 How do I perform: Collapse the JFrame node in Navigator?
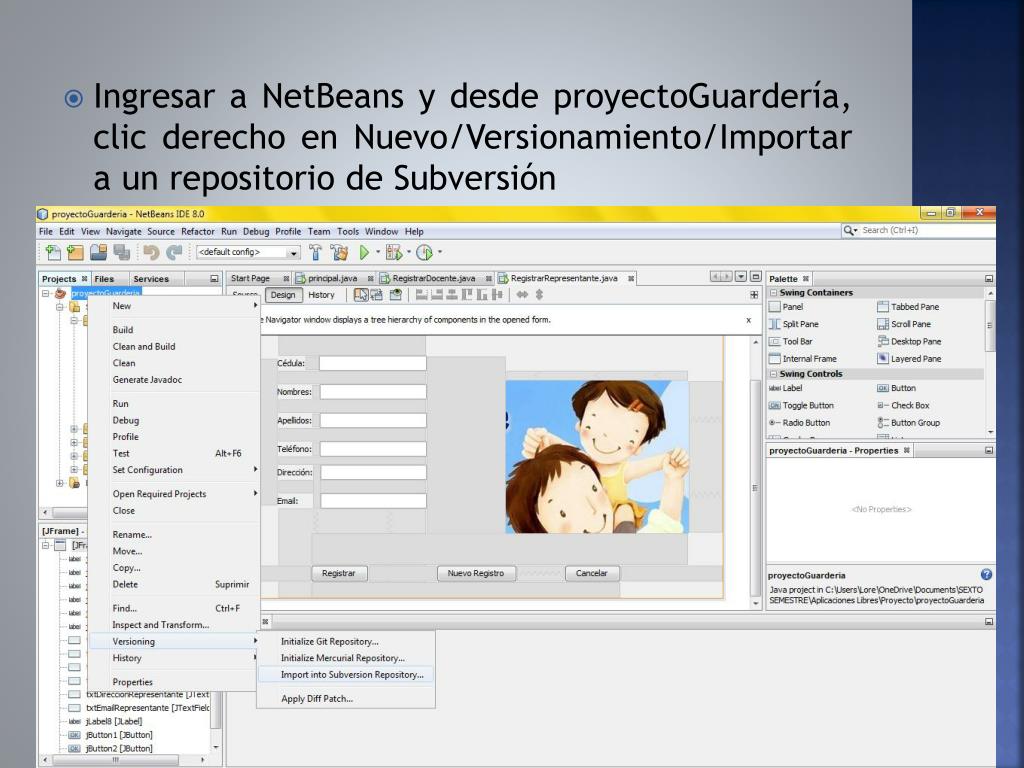(x=46, y=545)
